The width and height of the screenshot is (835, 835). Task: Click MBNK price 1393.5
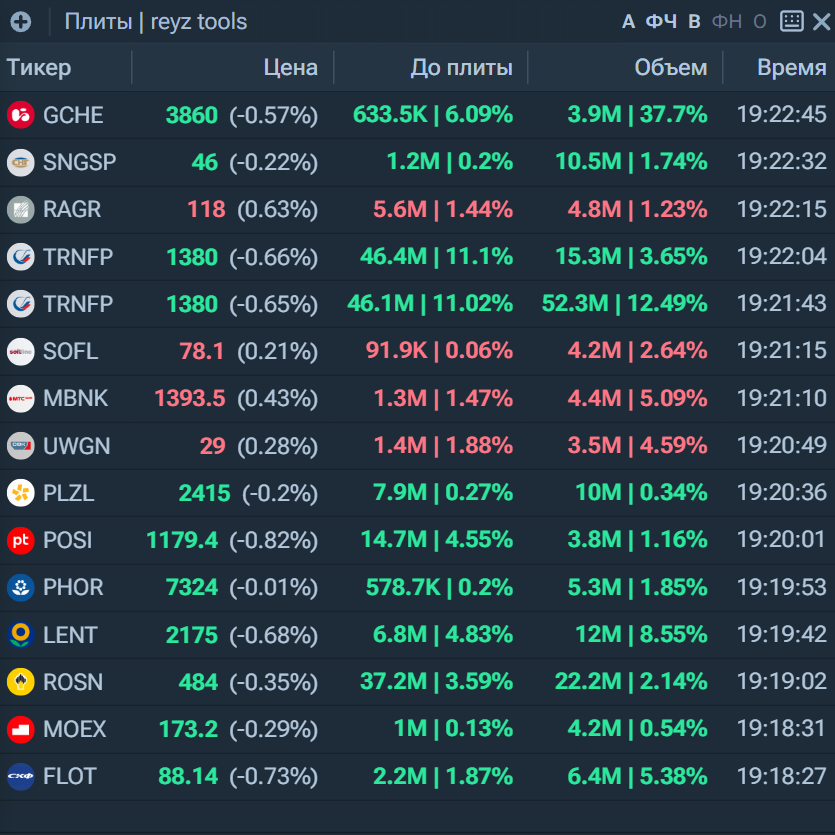(190, 398)
